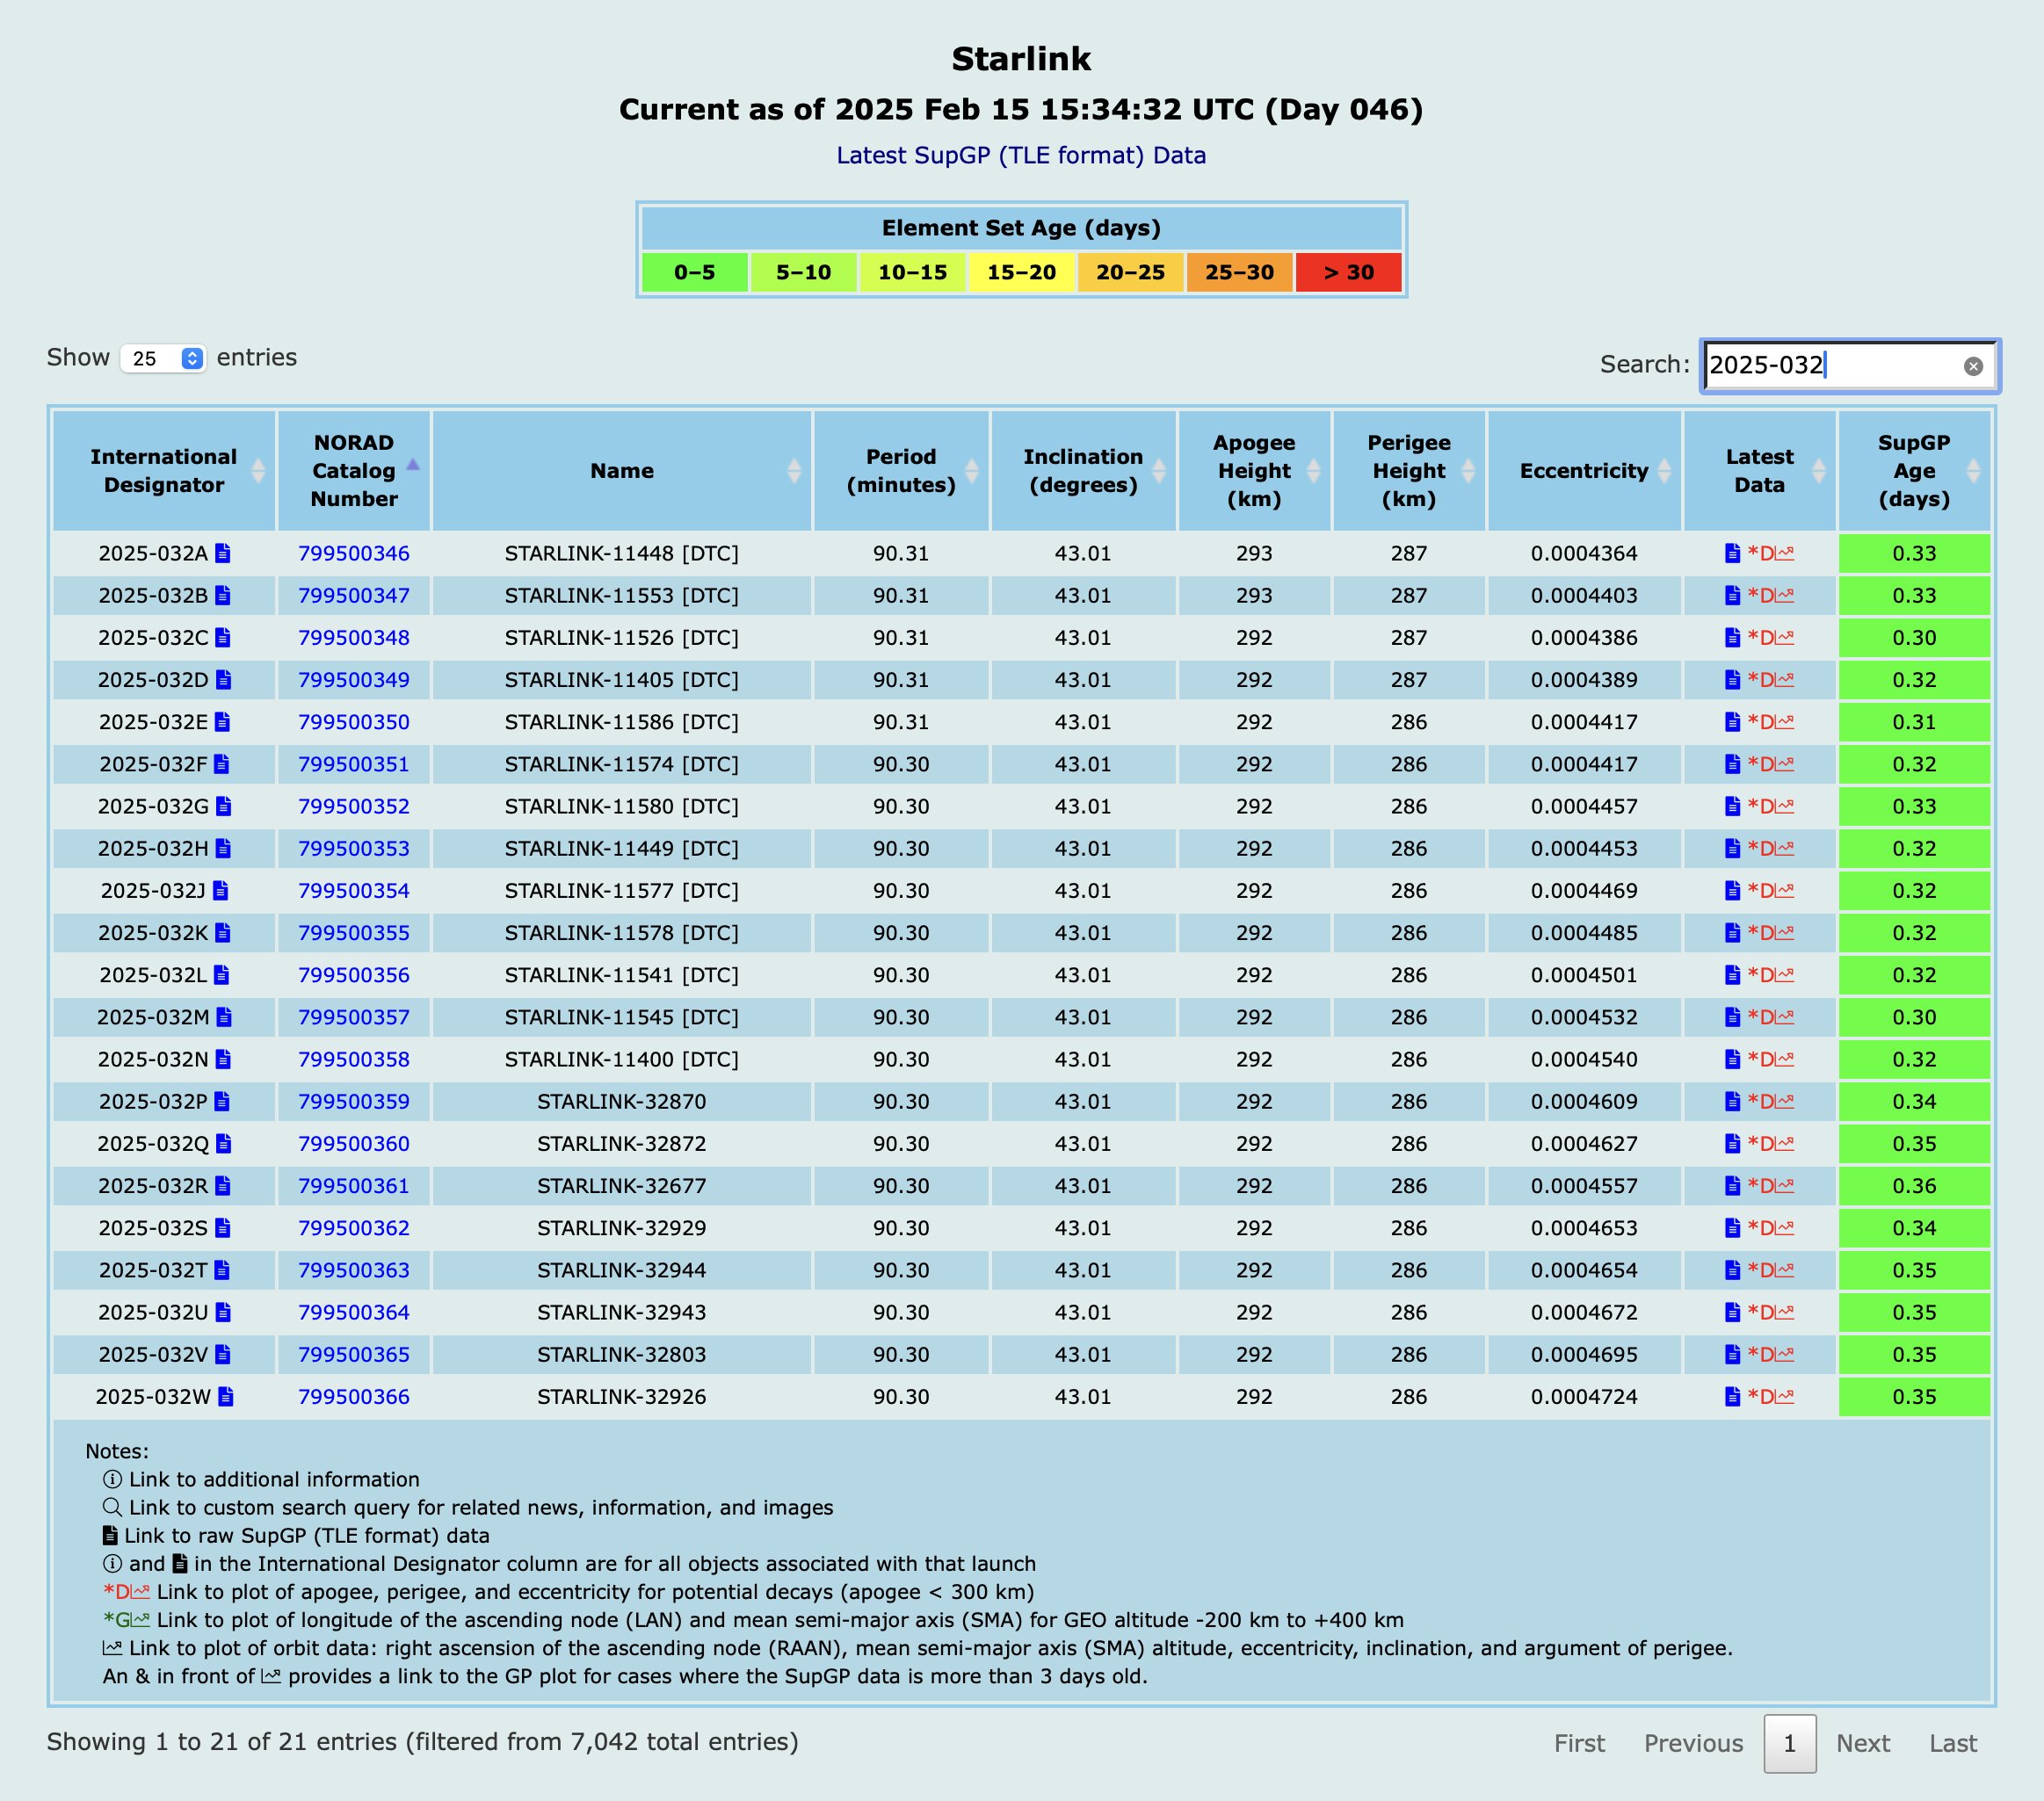Select eccentricity value 0.0004364
Screen dimensions: 2044x1801
pos(1584,553)
